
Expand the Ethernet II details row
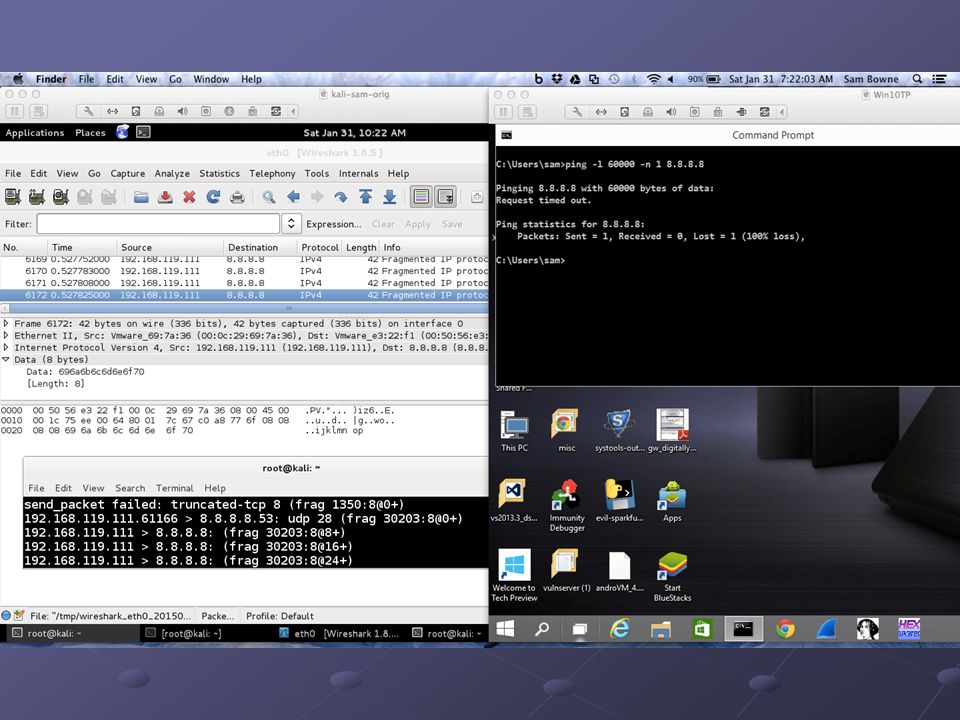6,336
